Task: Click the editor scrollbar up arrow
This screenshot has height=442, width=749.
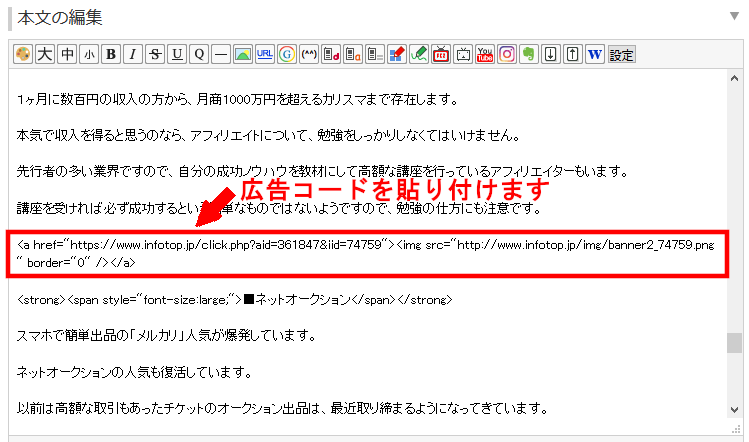Action: (x=734, y=78)
